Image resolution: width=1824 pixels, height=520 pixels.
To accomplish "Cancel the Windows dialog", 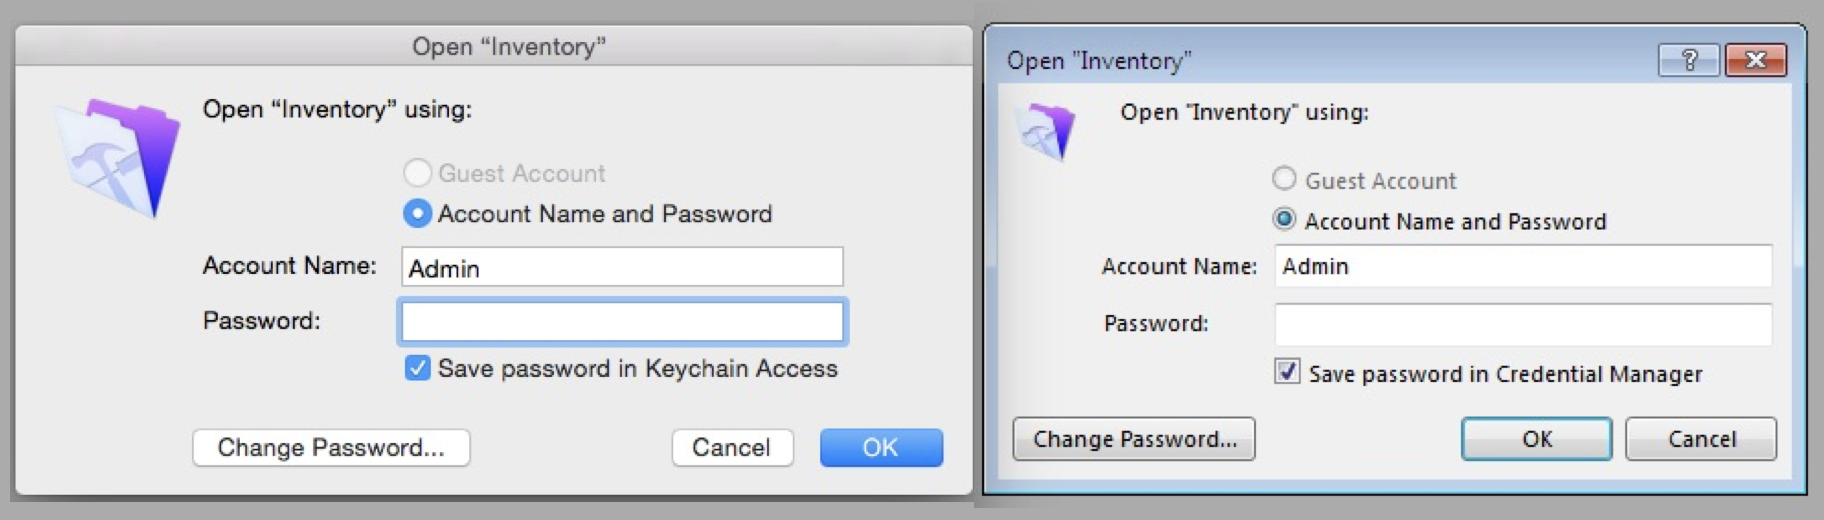I will pos(1701,439).
